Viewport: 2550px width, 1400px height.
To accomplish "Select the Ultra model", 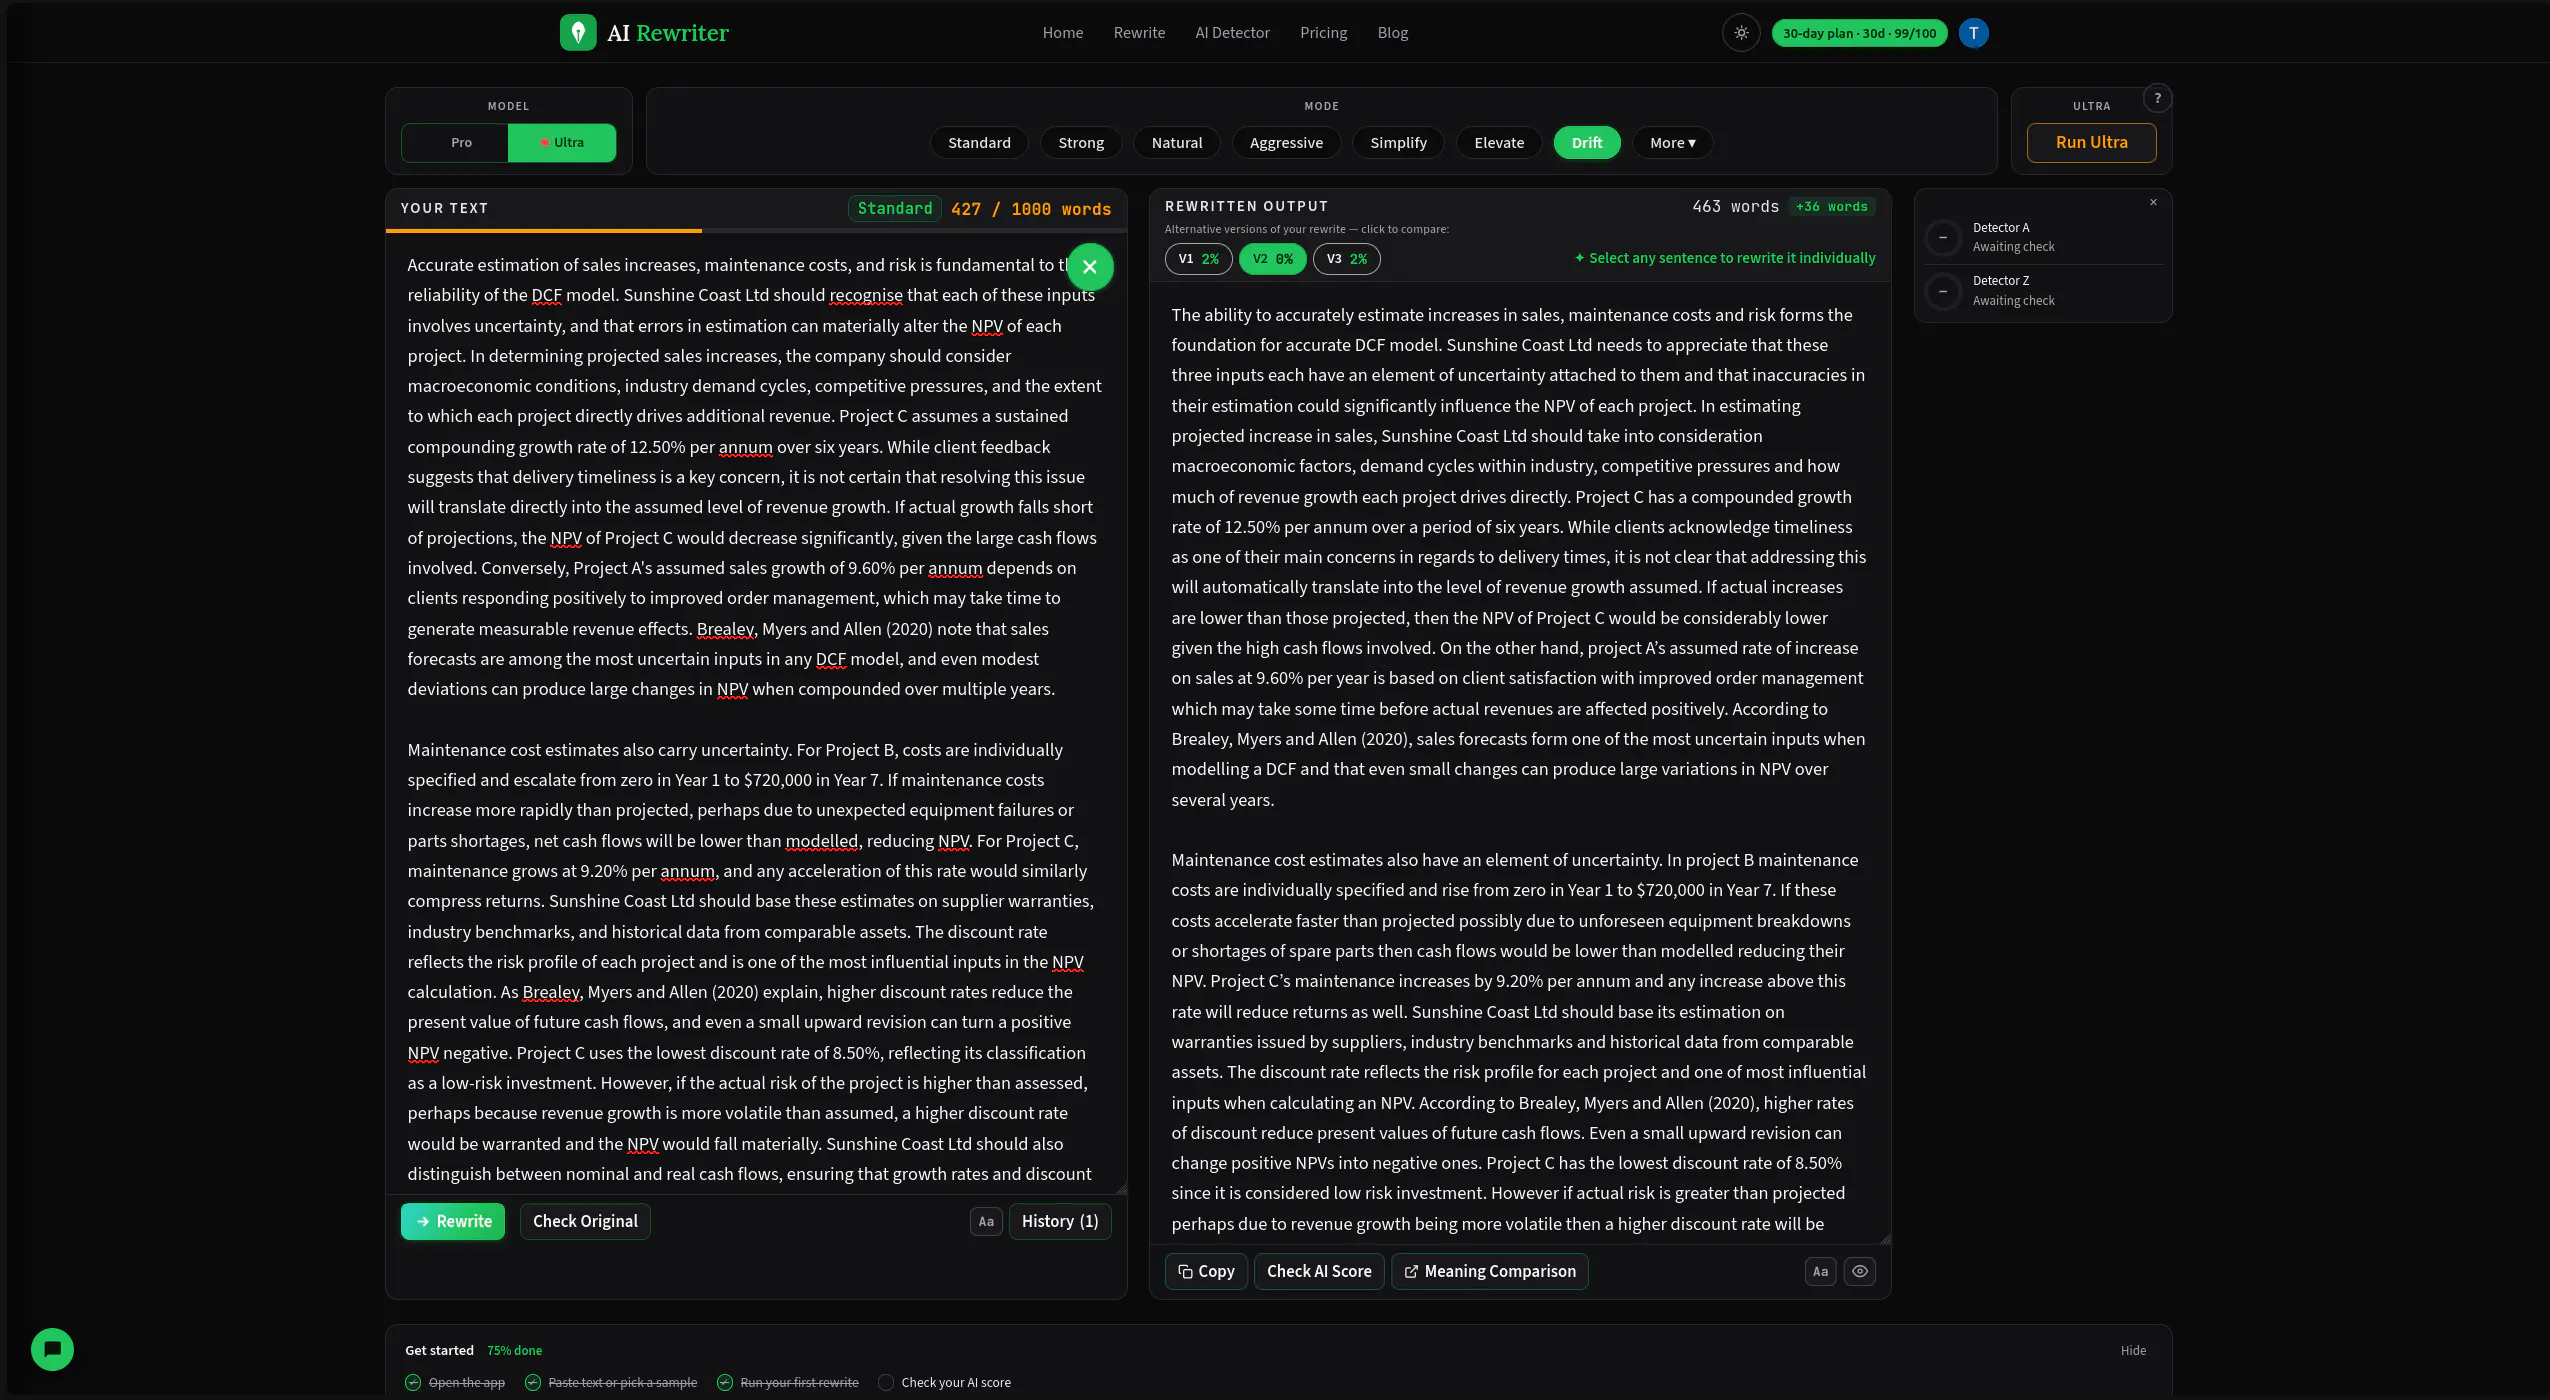I will (x=562, y=143).
